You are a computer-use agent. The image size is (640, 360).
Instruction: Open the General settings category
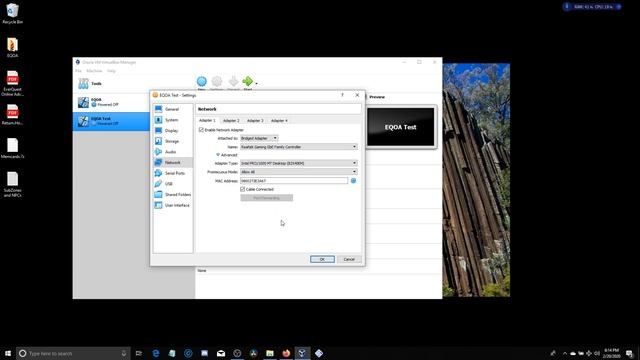[172, 109]
